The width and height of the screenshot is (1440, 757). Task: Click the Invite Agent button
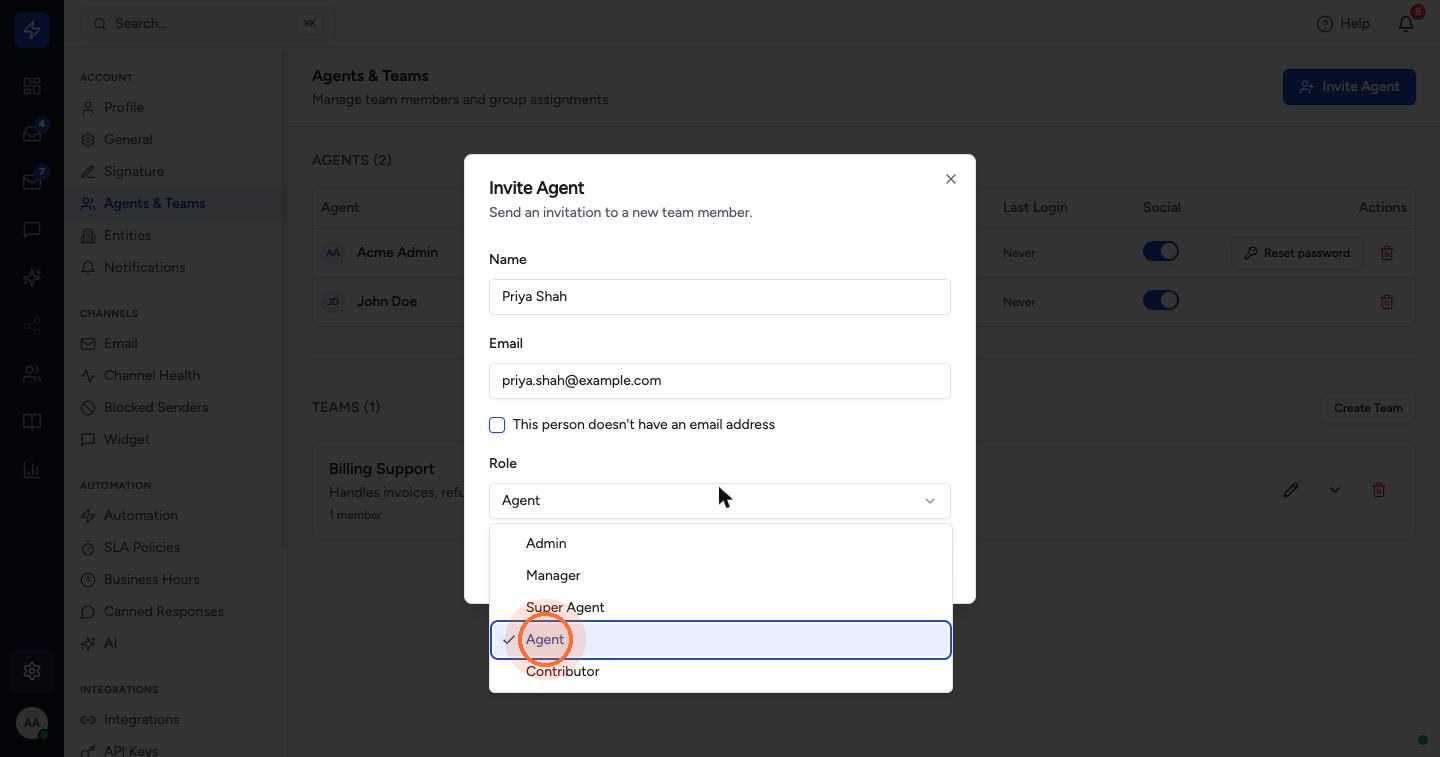click(1349, 87)
